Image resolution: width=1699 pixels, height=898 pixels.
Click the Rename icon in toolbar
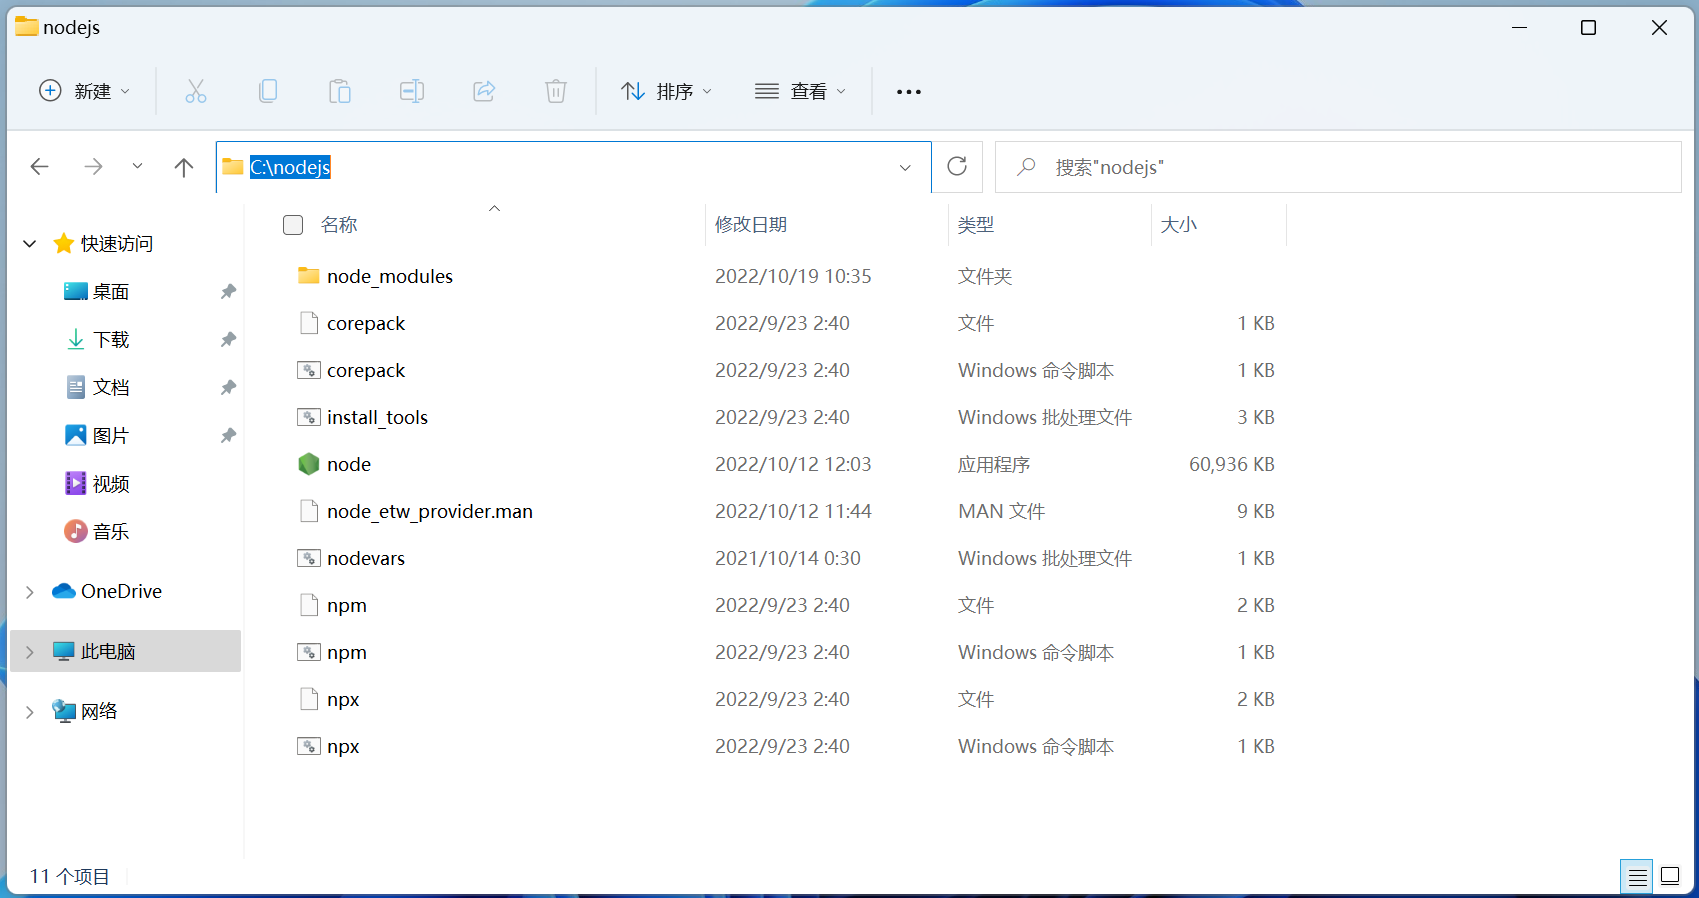click(412, 92)
